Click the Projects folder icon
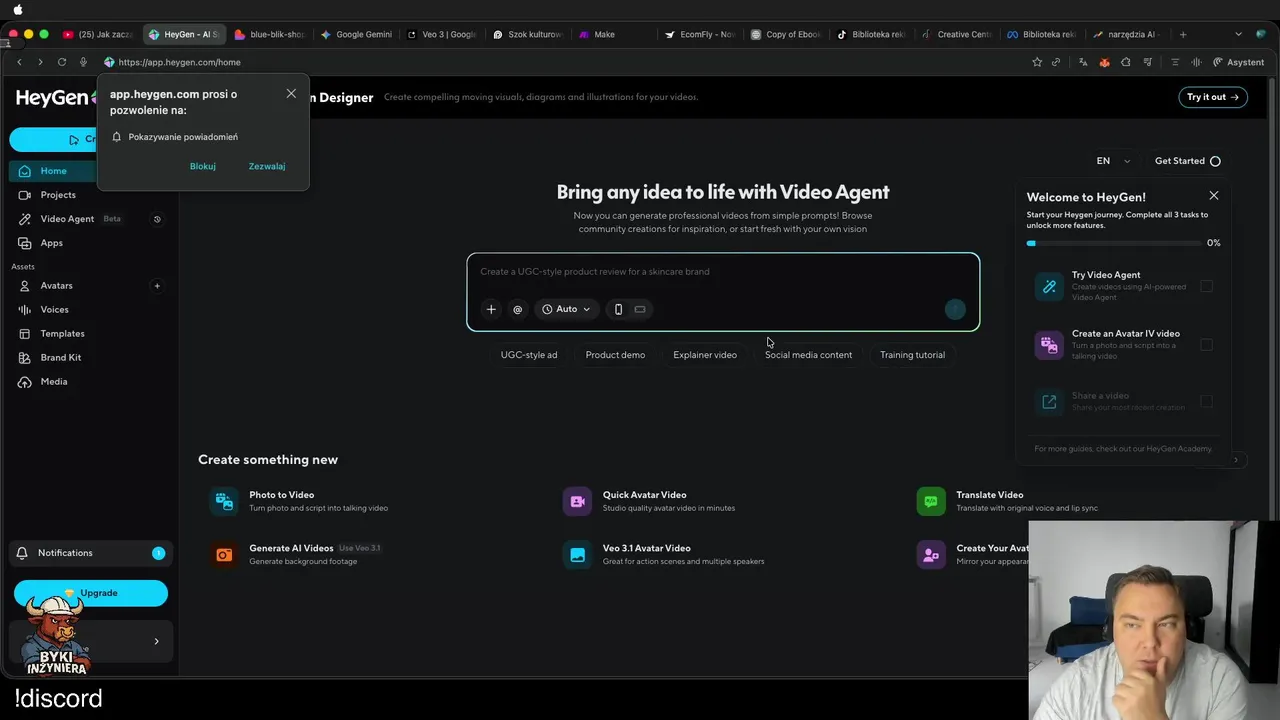This screenshot has height=720, width=1280. (24, 195)
